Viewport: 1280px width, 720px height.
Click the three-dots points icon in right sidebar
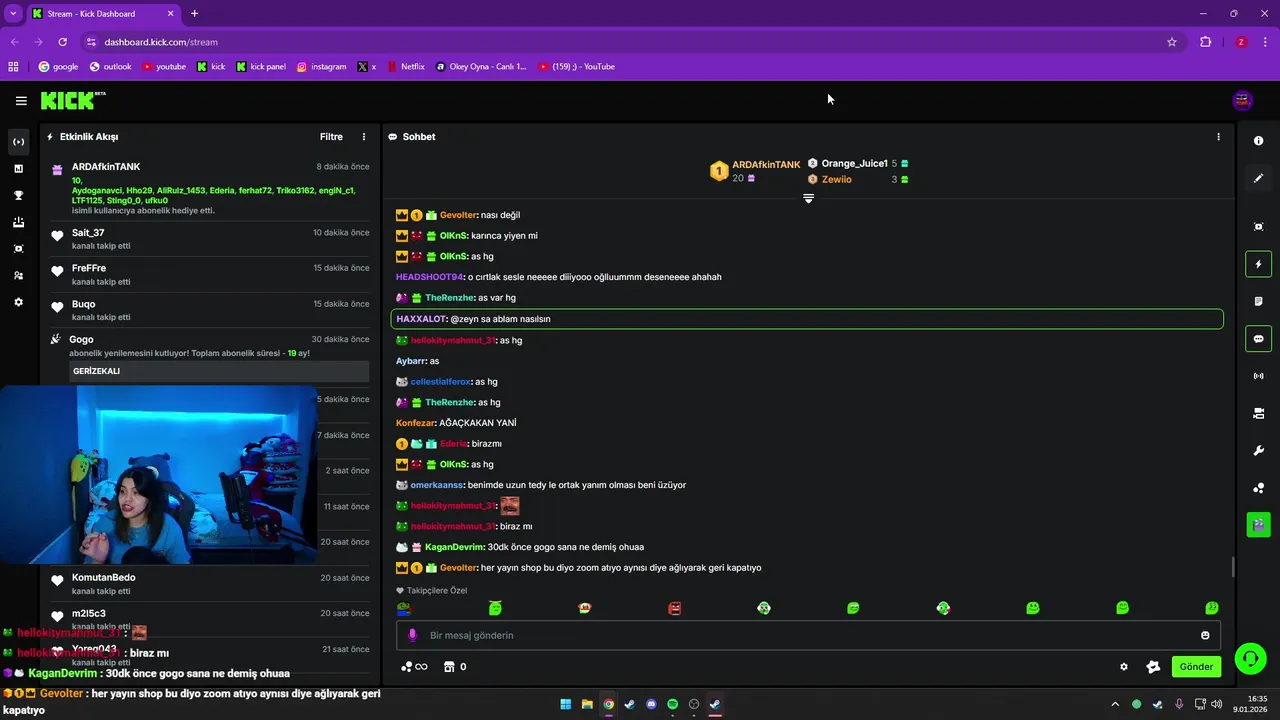coord(1258,488)
